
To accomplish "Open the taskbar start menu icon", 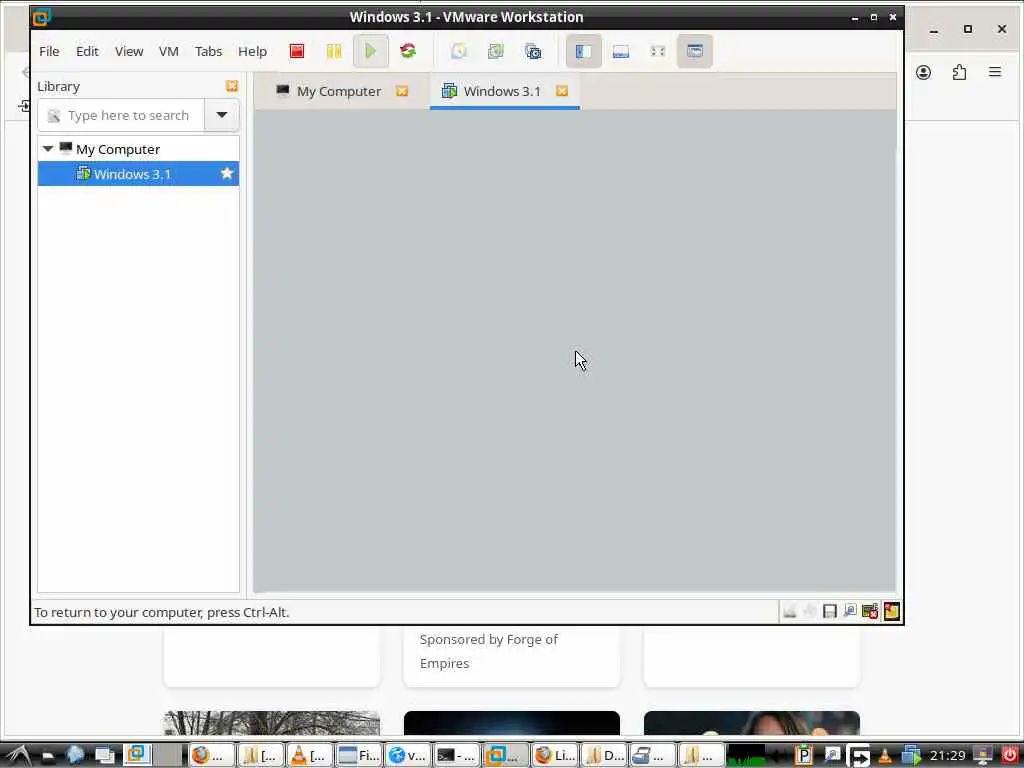I will [18, 756].
